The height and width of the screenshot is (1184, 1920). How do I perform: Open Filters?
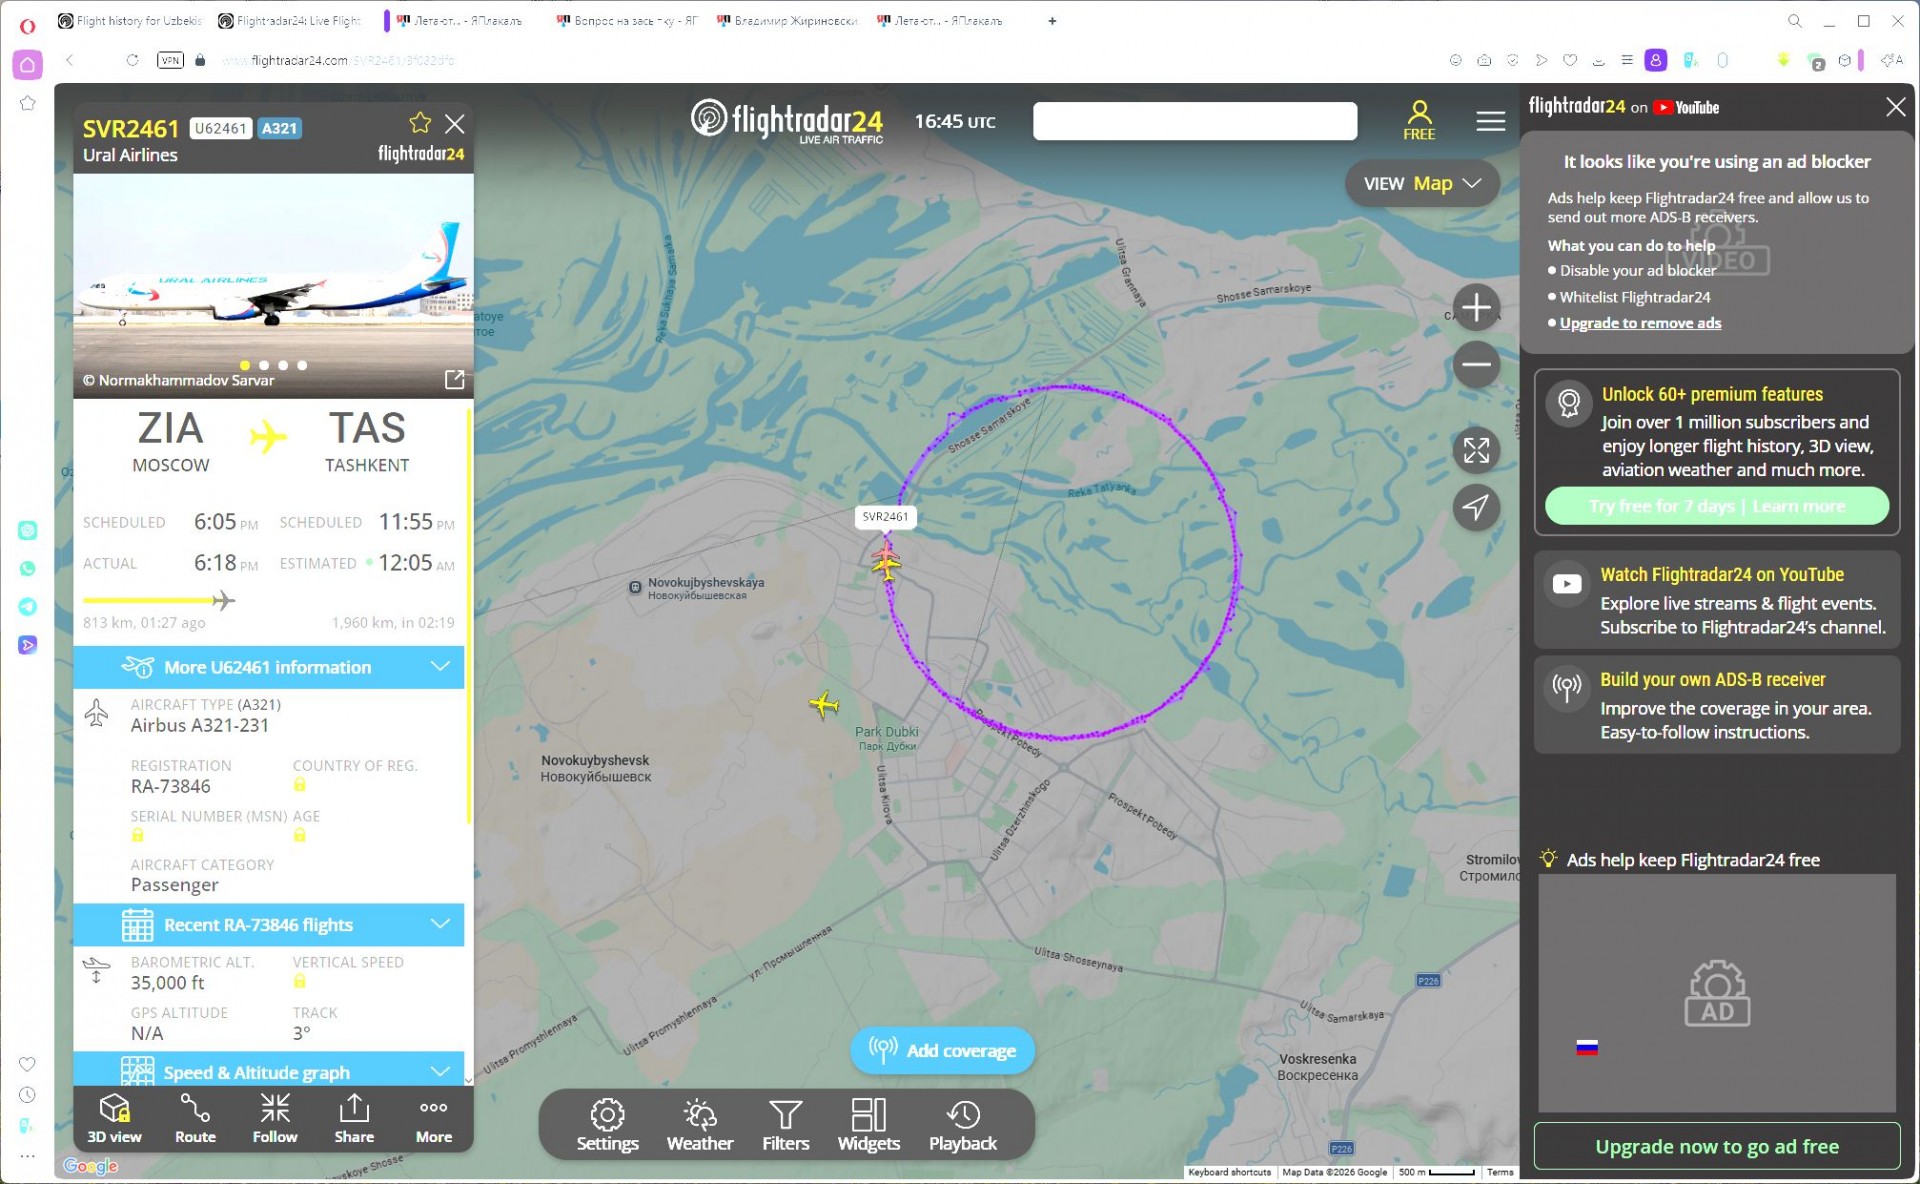786,1125
